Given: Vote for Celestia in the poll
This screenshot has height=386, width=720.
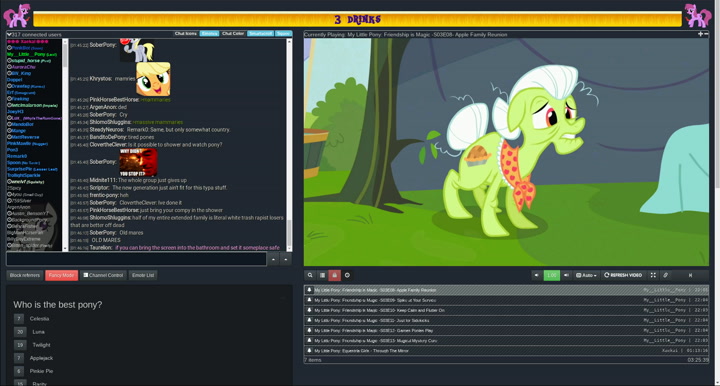Looking at the screenshot, I should coord(19,319).
